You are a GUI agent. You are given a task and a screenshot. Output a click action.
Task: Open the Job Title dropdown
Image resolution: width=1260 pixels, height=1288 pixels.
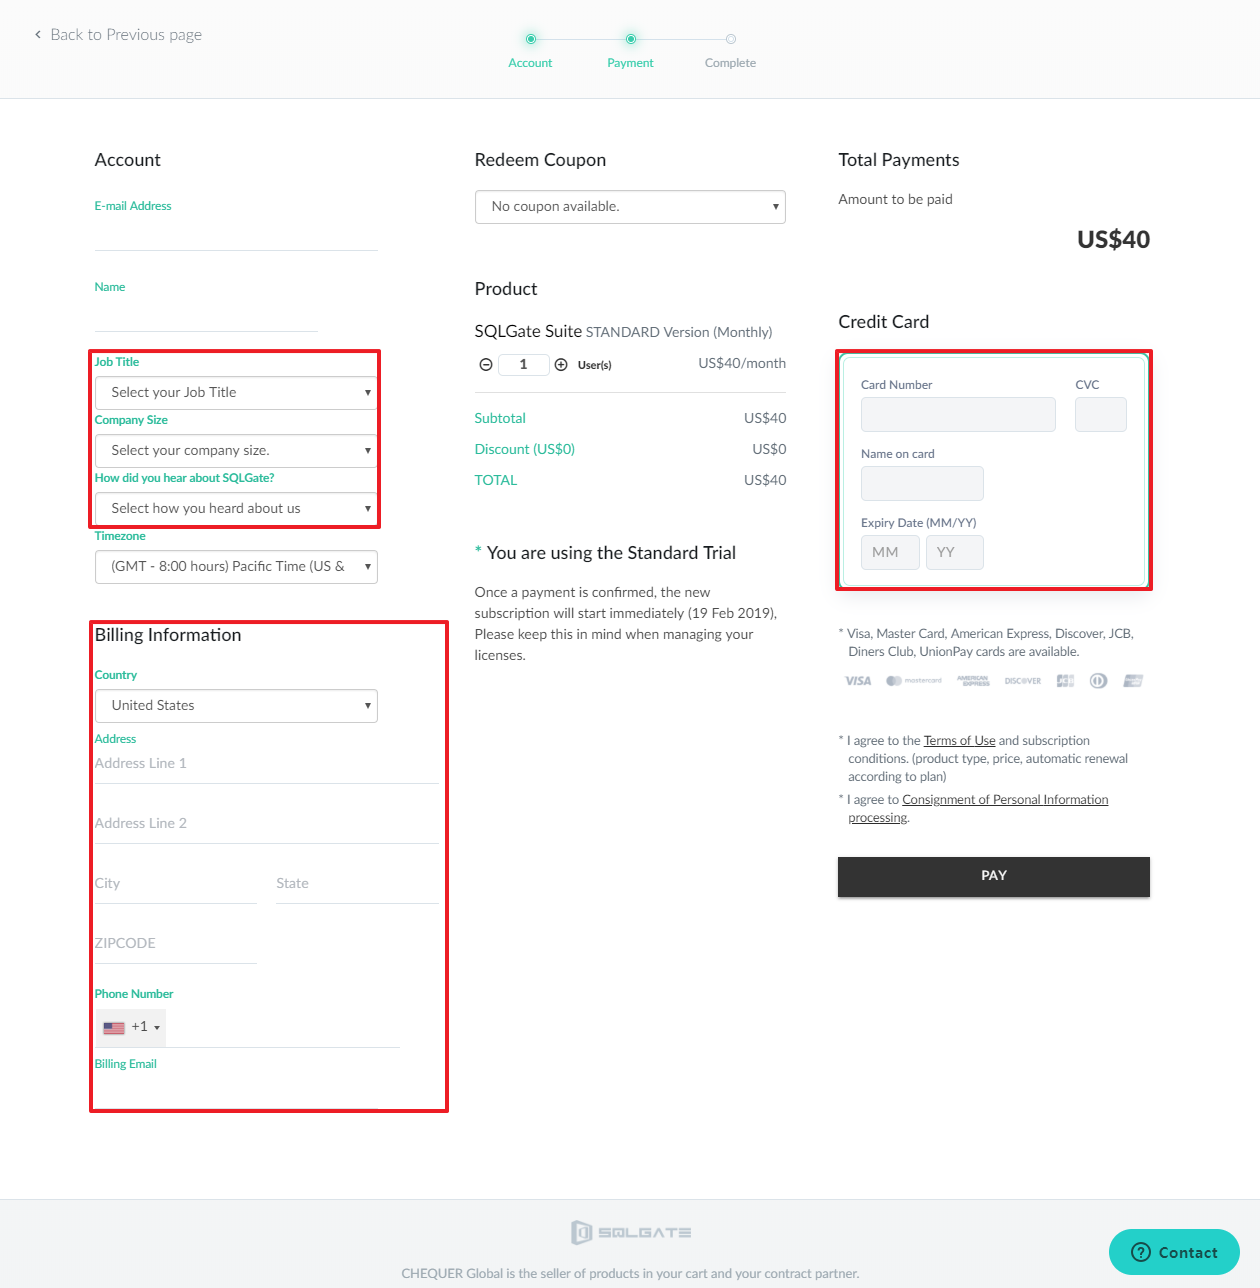236,393
